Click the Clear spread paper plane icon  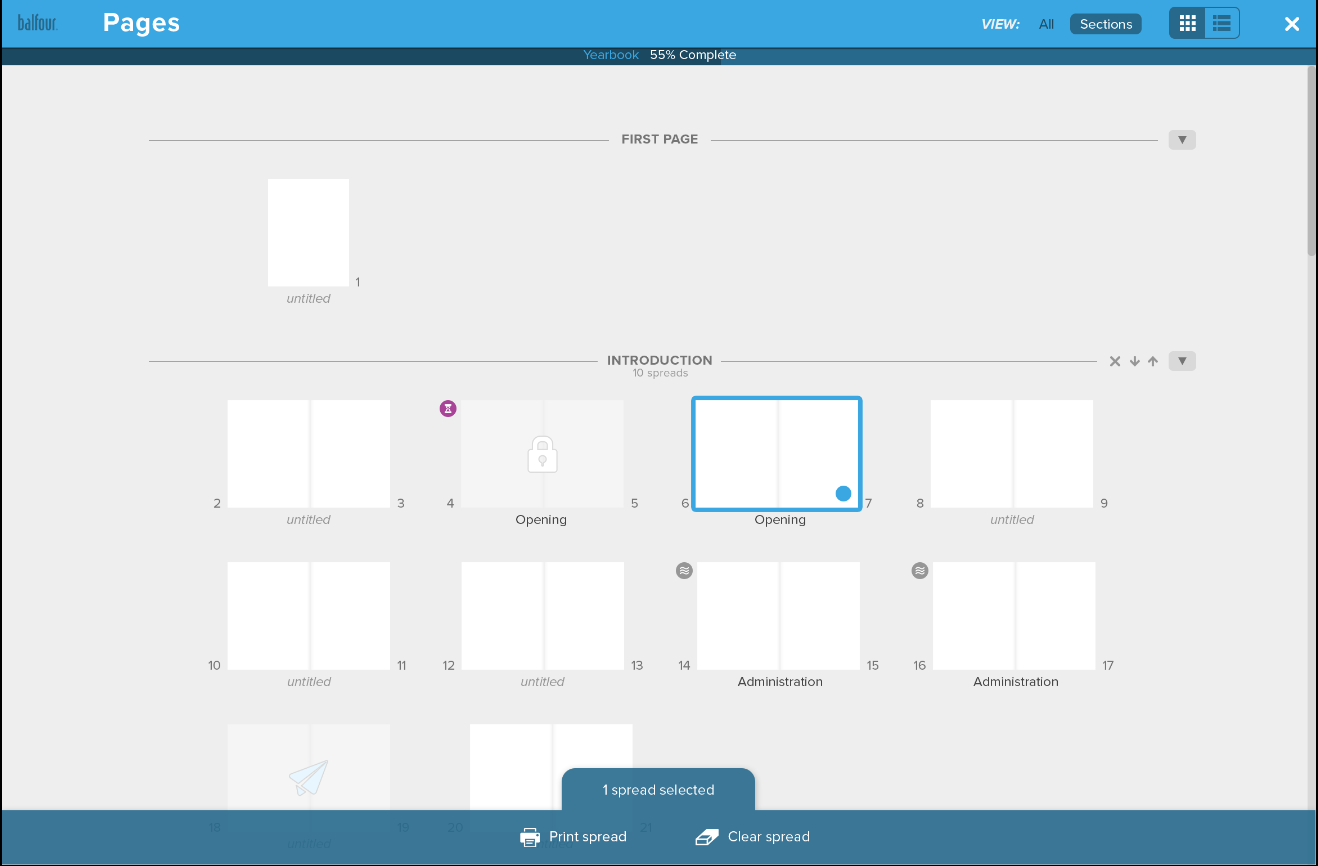click(708, 836)
